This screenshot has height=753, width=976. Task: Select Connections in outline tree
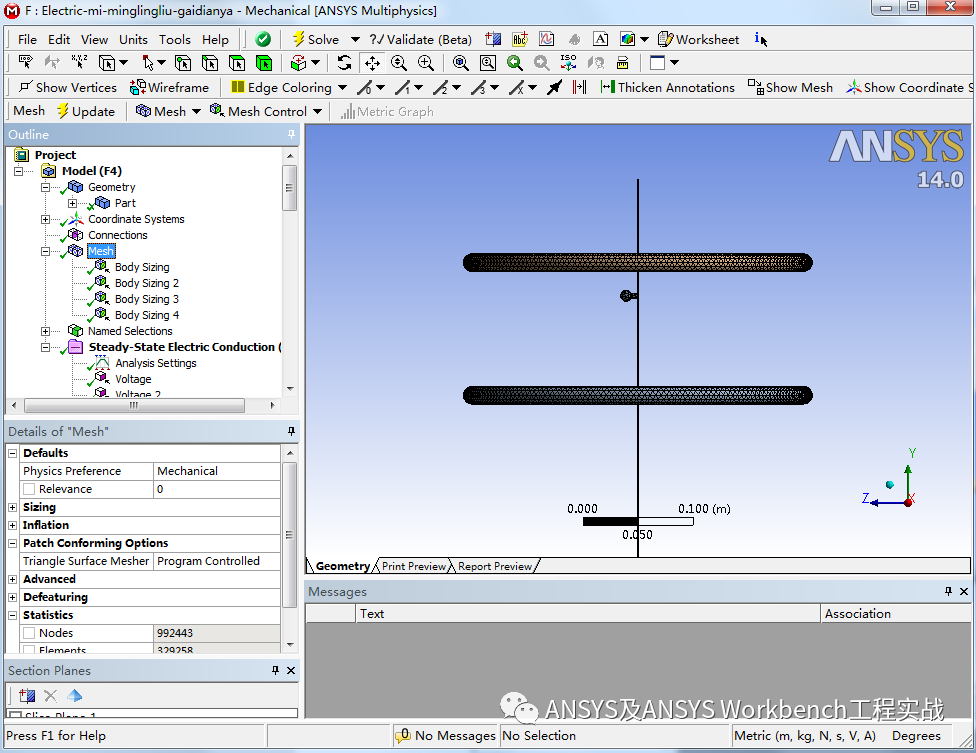pos(118,235)
